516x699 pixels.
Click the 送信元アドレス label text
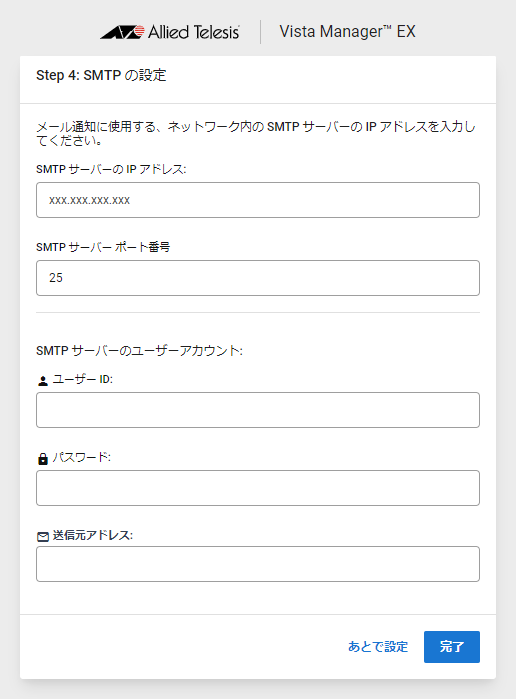point(93,535)
